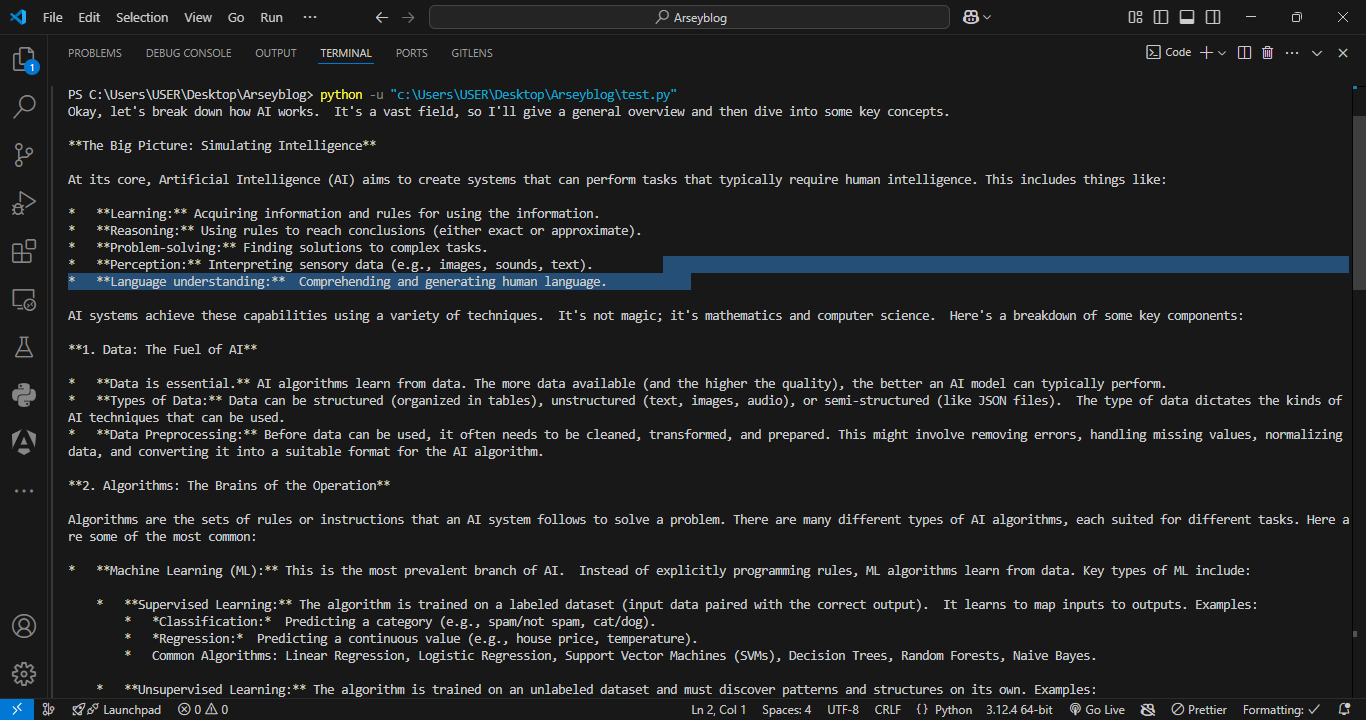Switch to the GITLENS tab

472,53
